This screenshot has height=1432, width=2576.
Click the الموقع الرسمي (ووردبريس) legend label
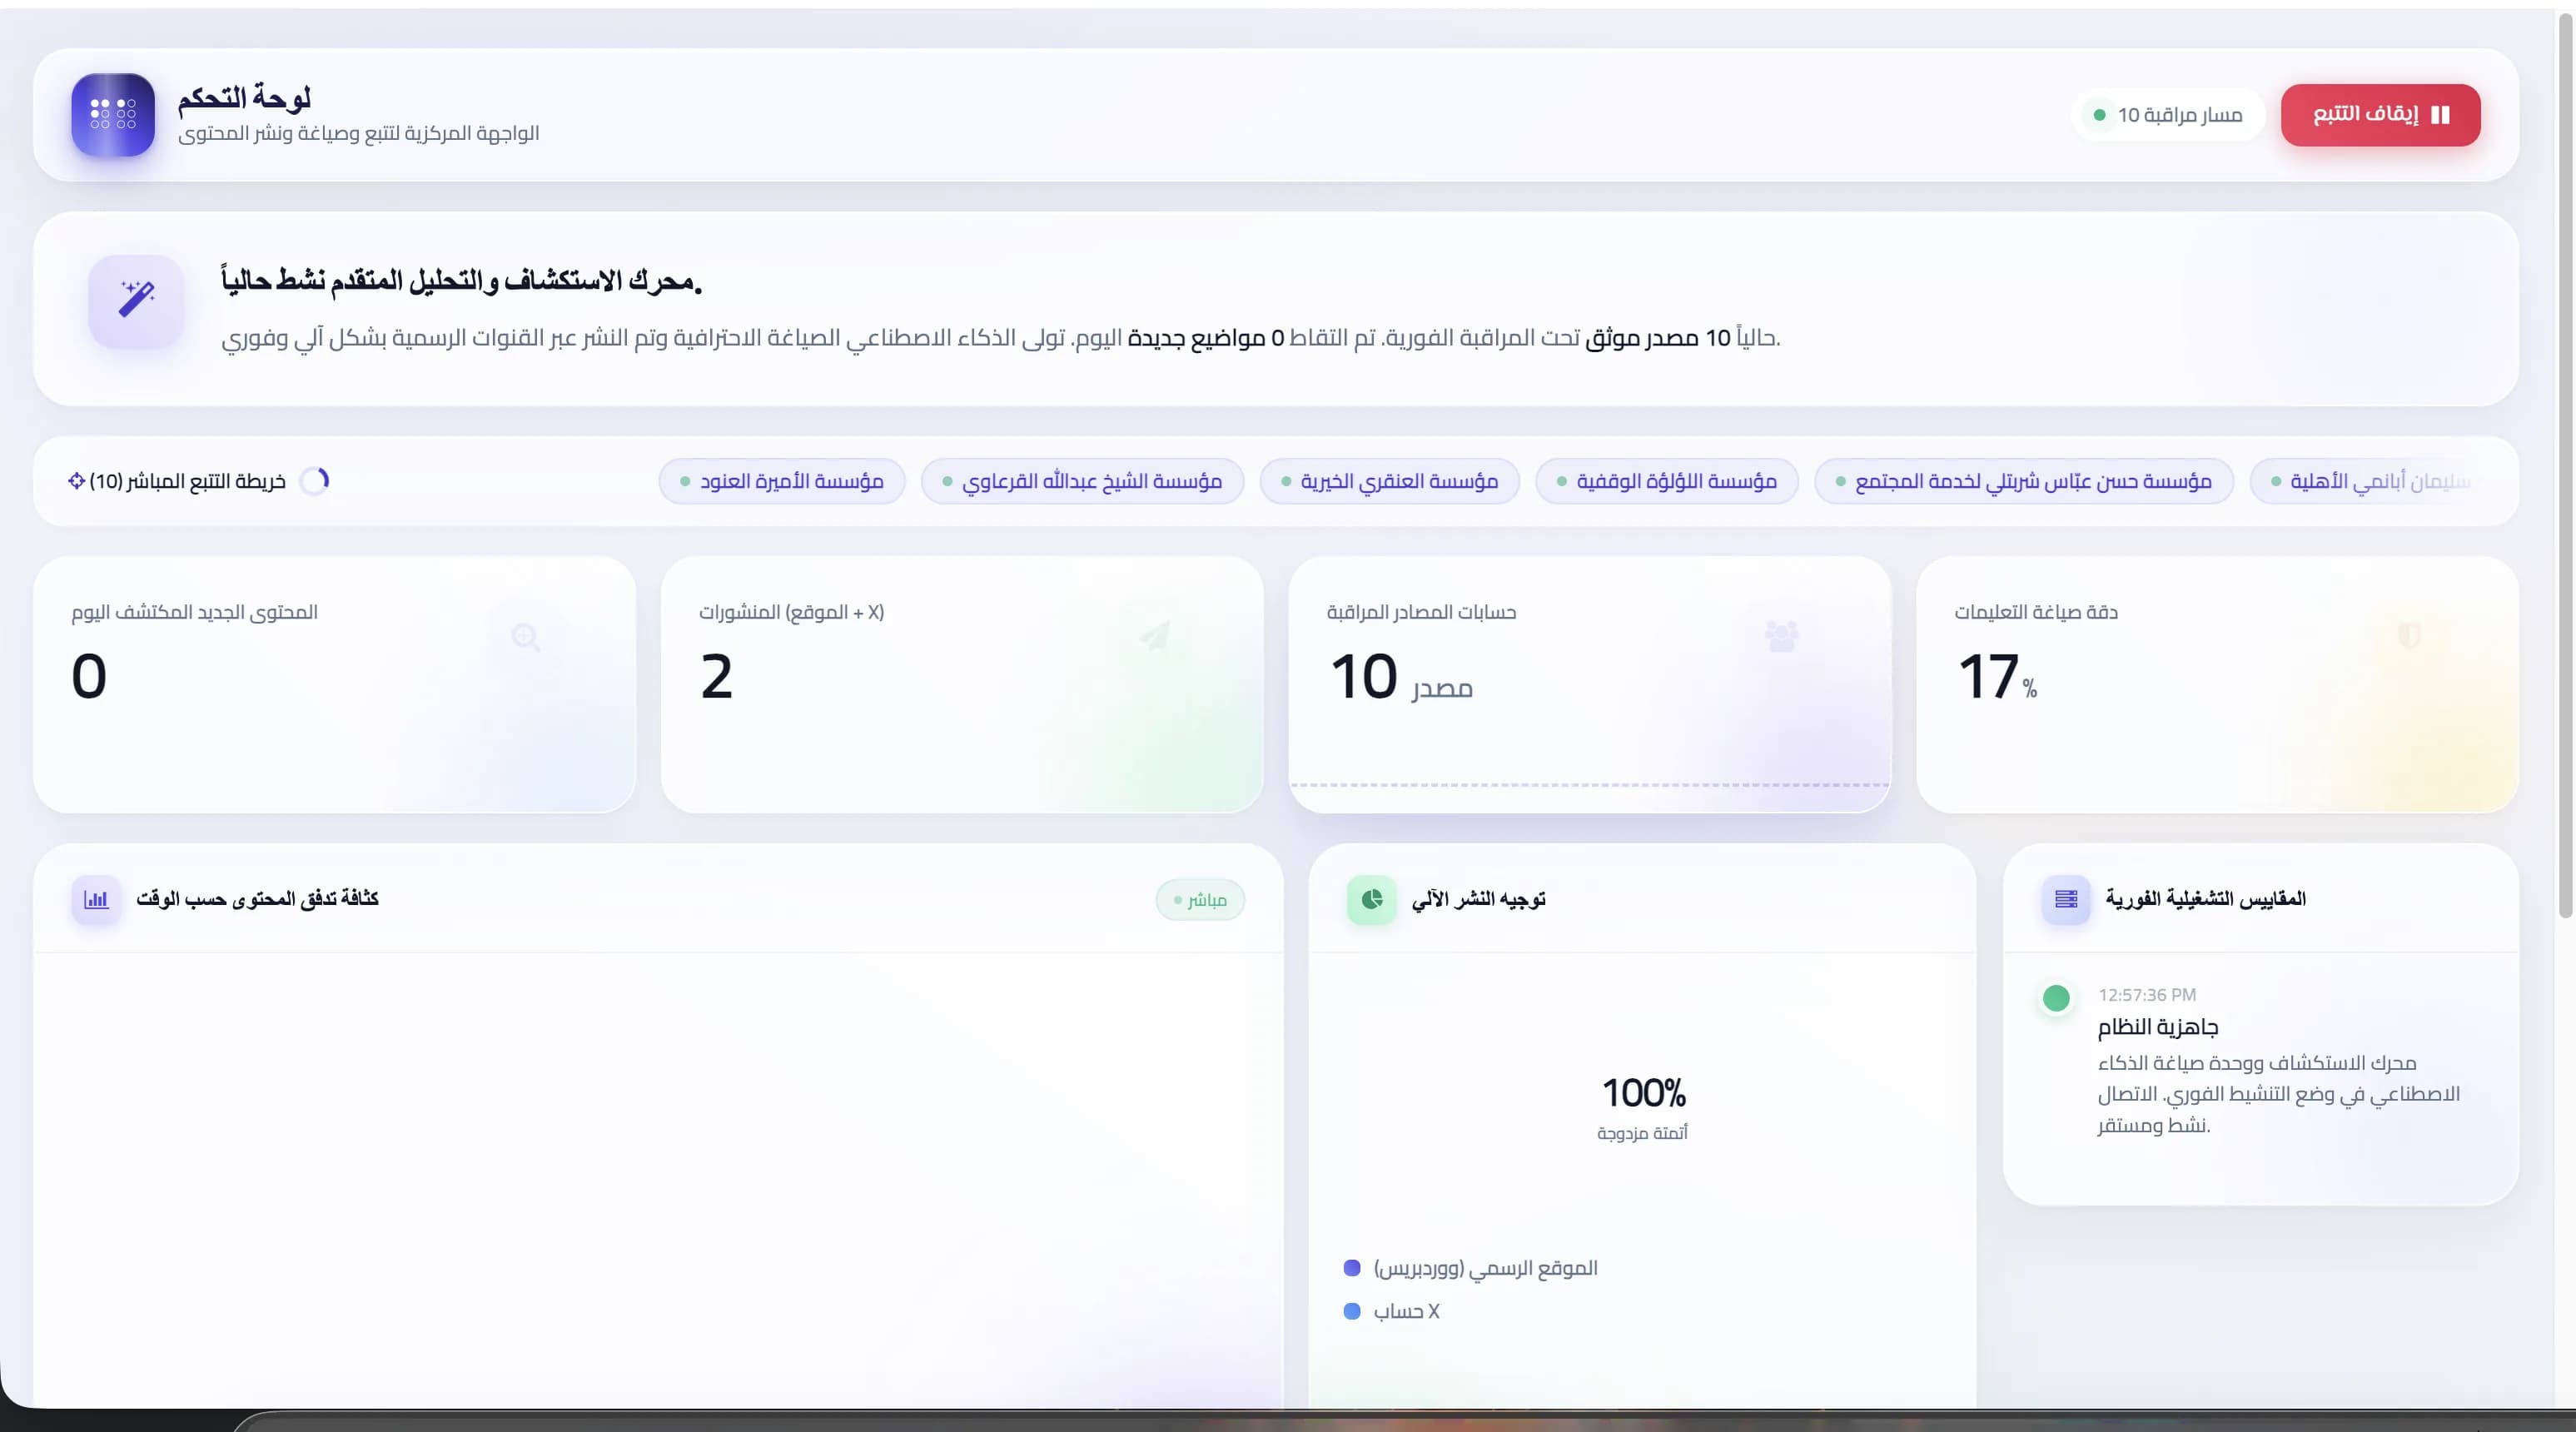(x=1486, y=1268)
